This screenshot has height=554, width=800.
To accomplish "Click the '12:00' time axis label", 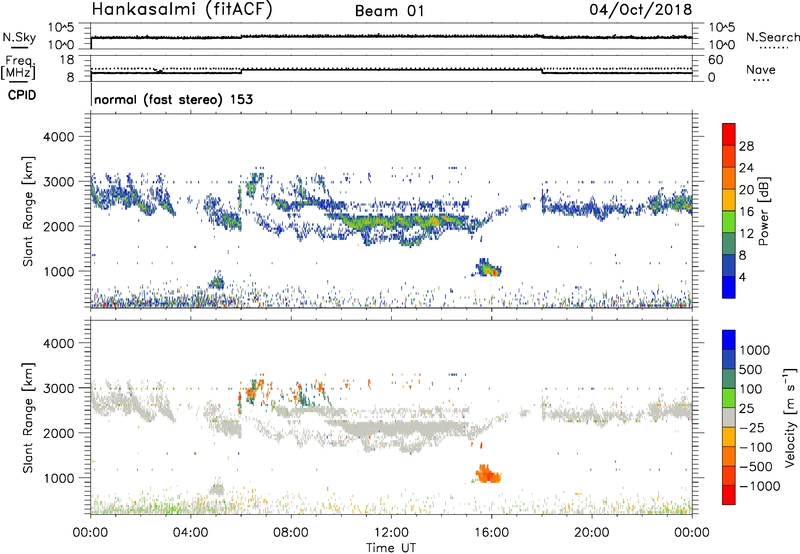I will [391, 533].
